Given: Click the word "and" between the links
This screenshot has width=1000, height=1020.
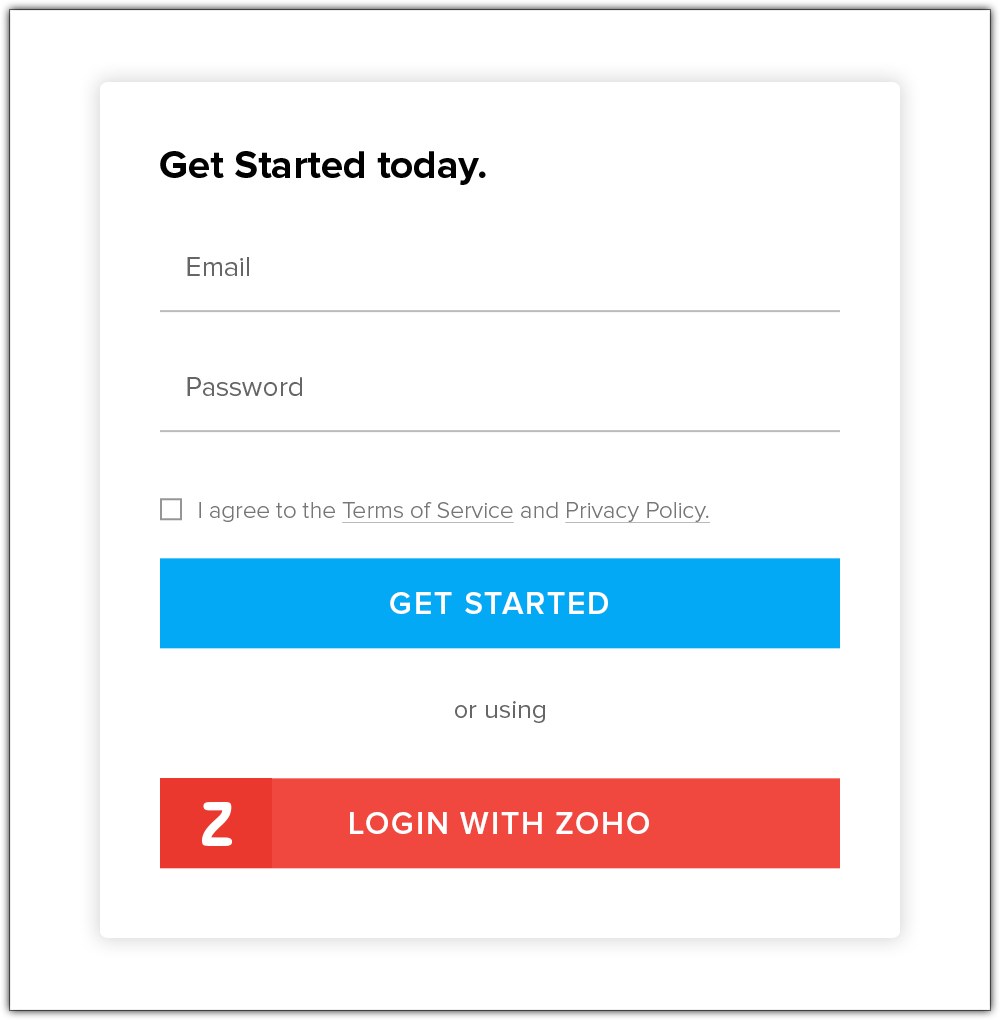Looking at the screenshot, I should (x=539, y=510).
